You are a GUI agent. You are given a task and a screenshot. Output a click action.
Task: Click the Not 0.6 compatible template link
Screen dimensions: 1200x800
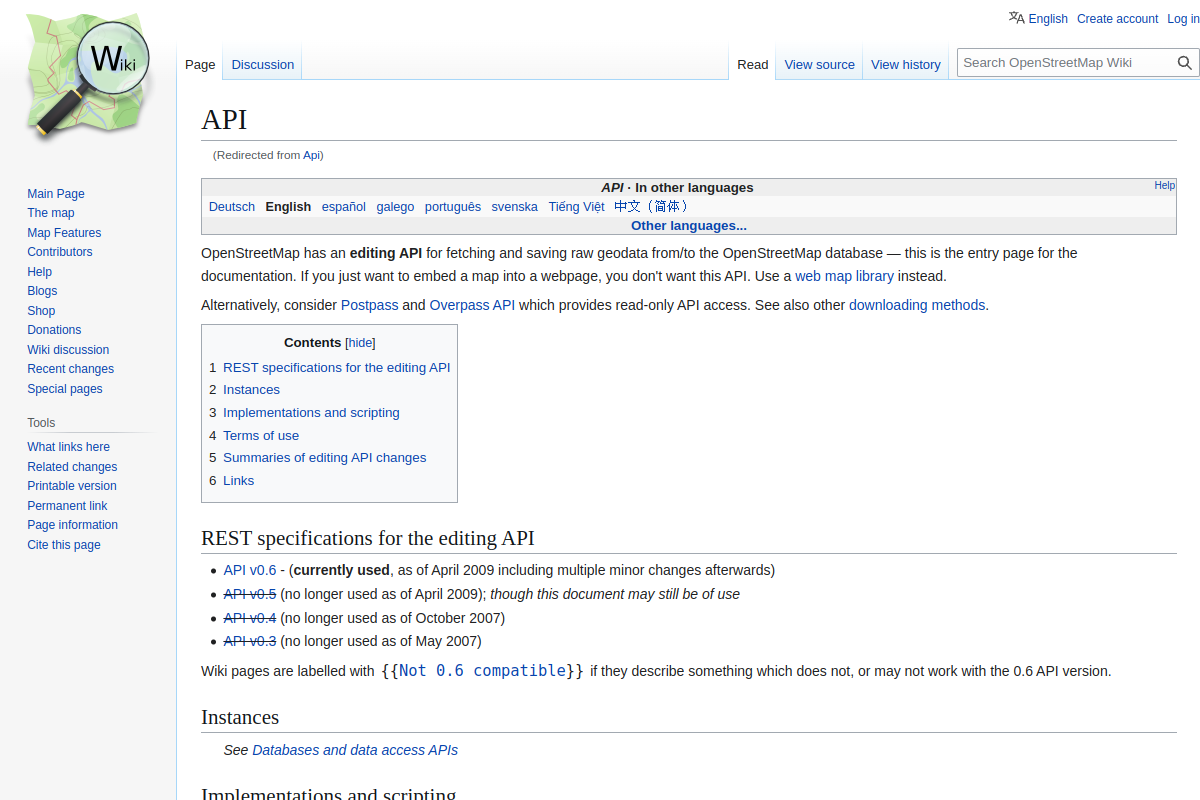point(483,671)
